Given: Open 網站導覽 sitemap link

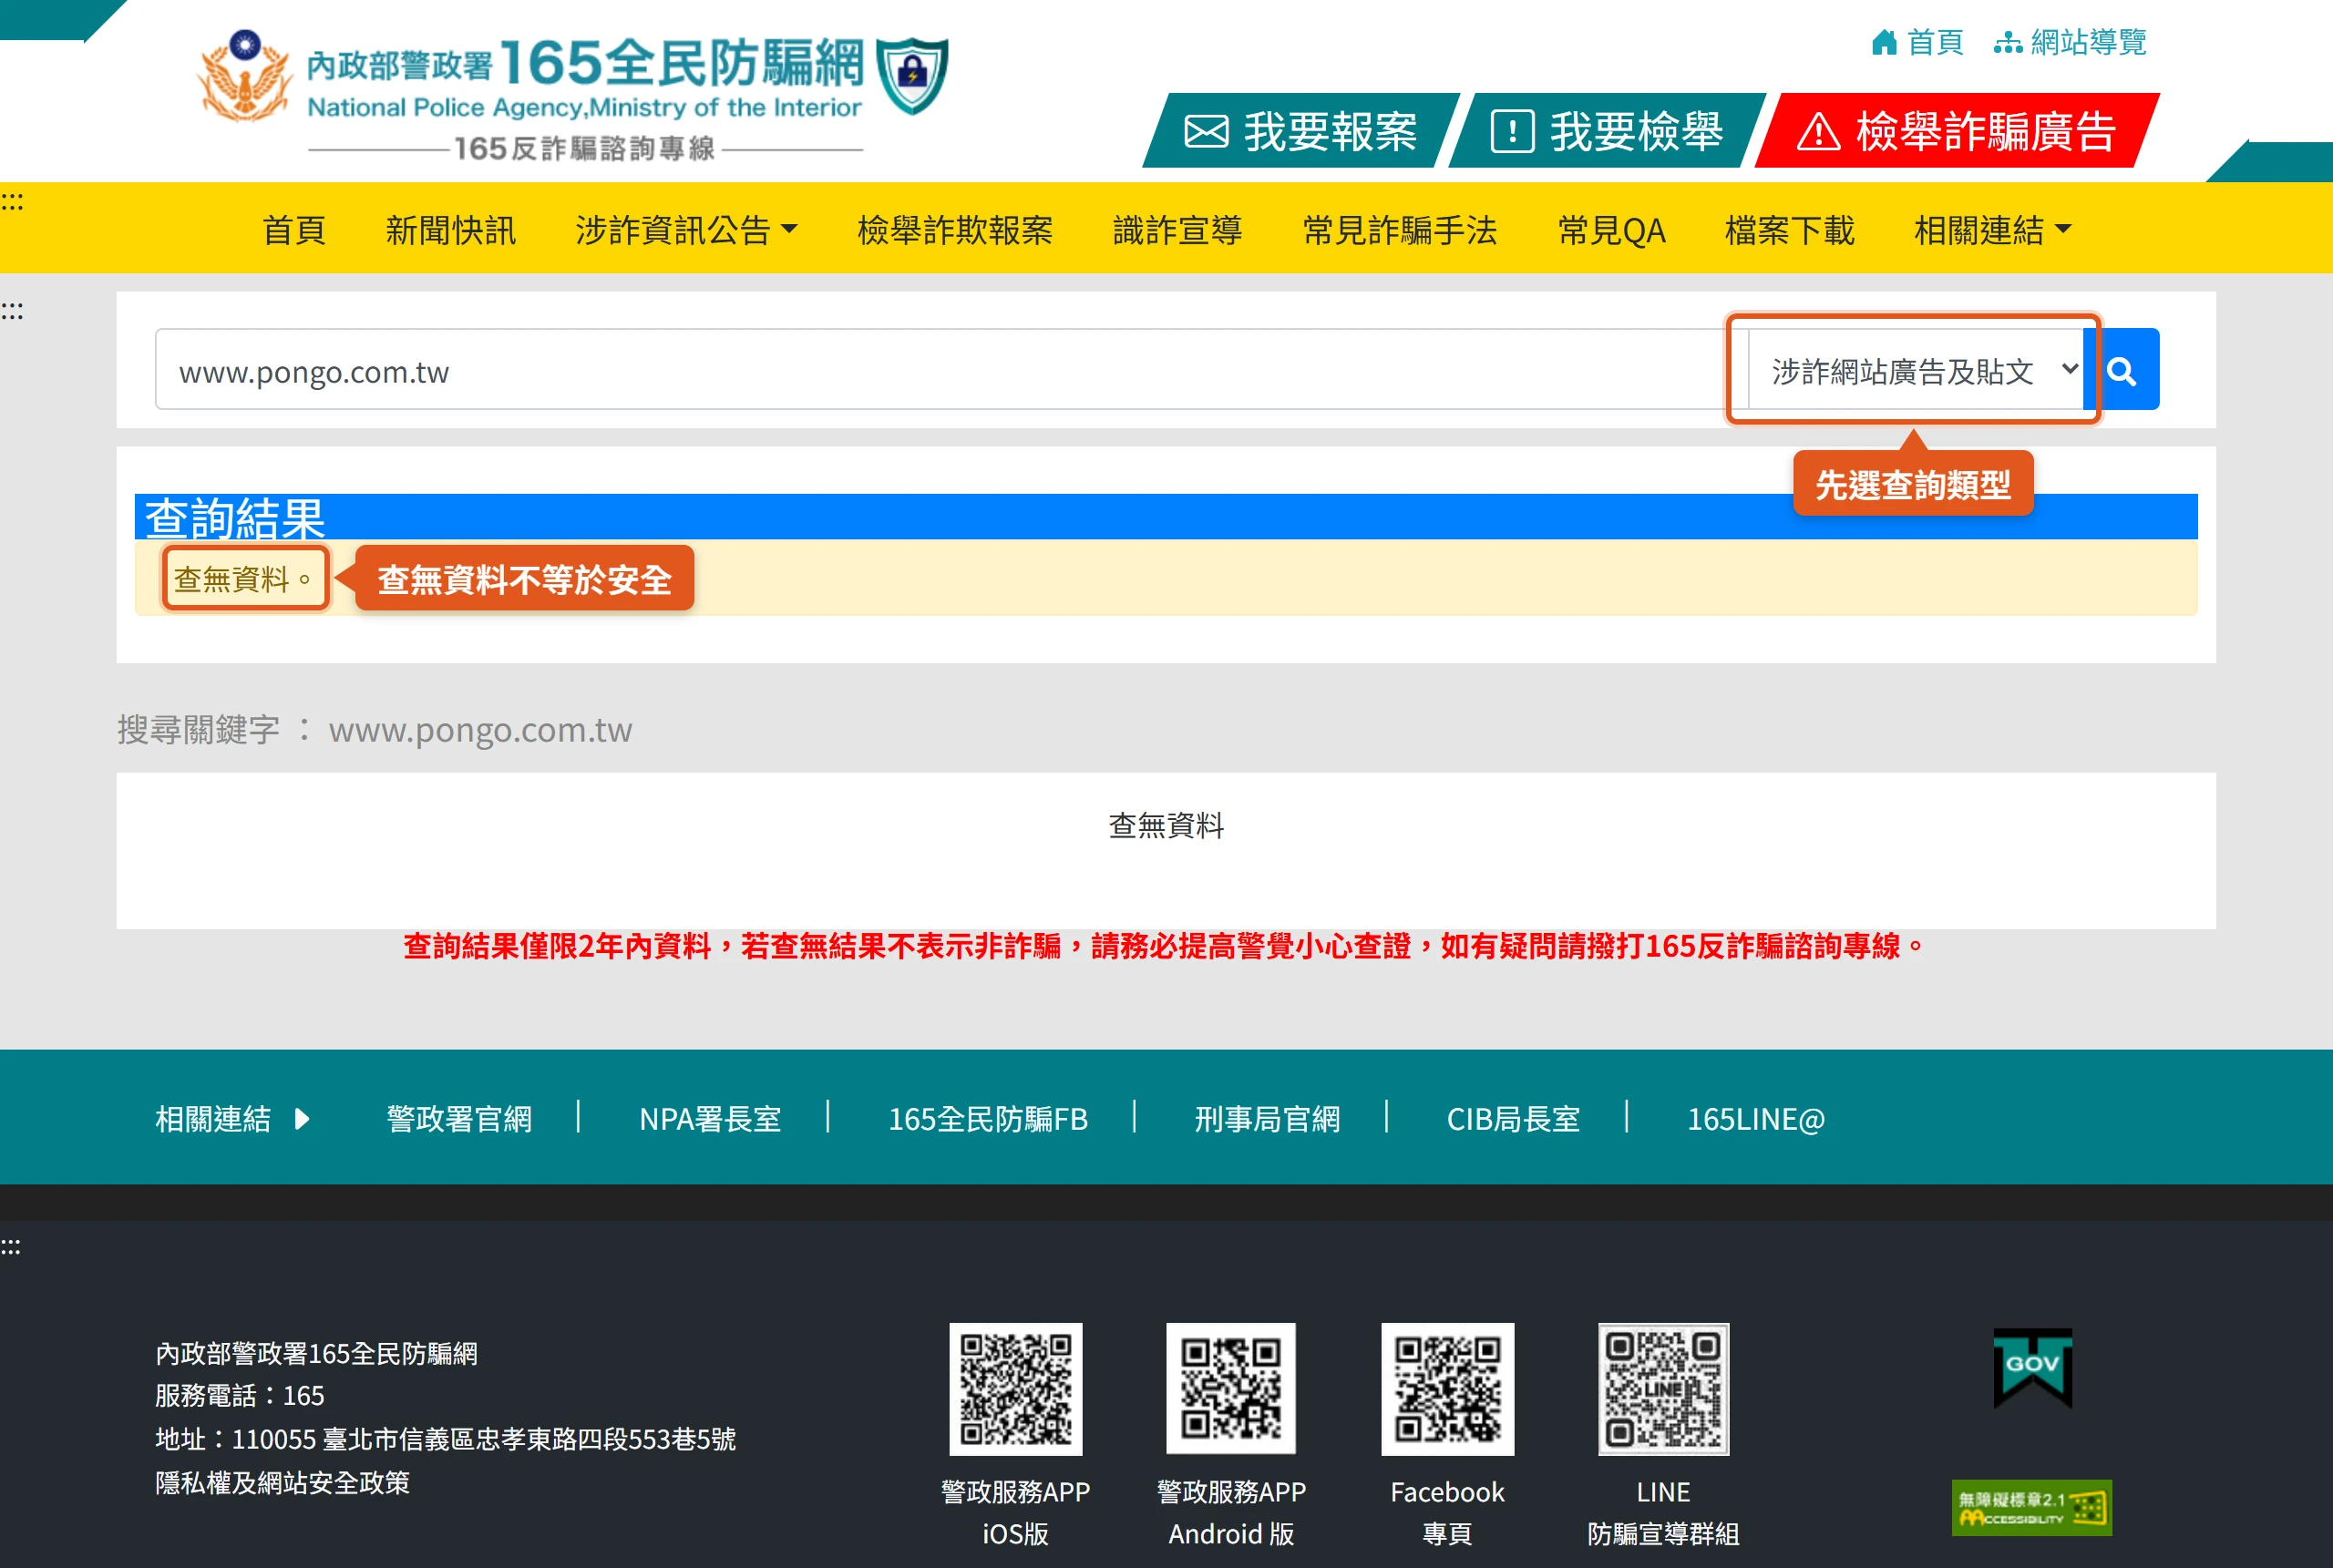Looking at the screenshot, I should click(2070, 42).
